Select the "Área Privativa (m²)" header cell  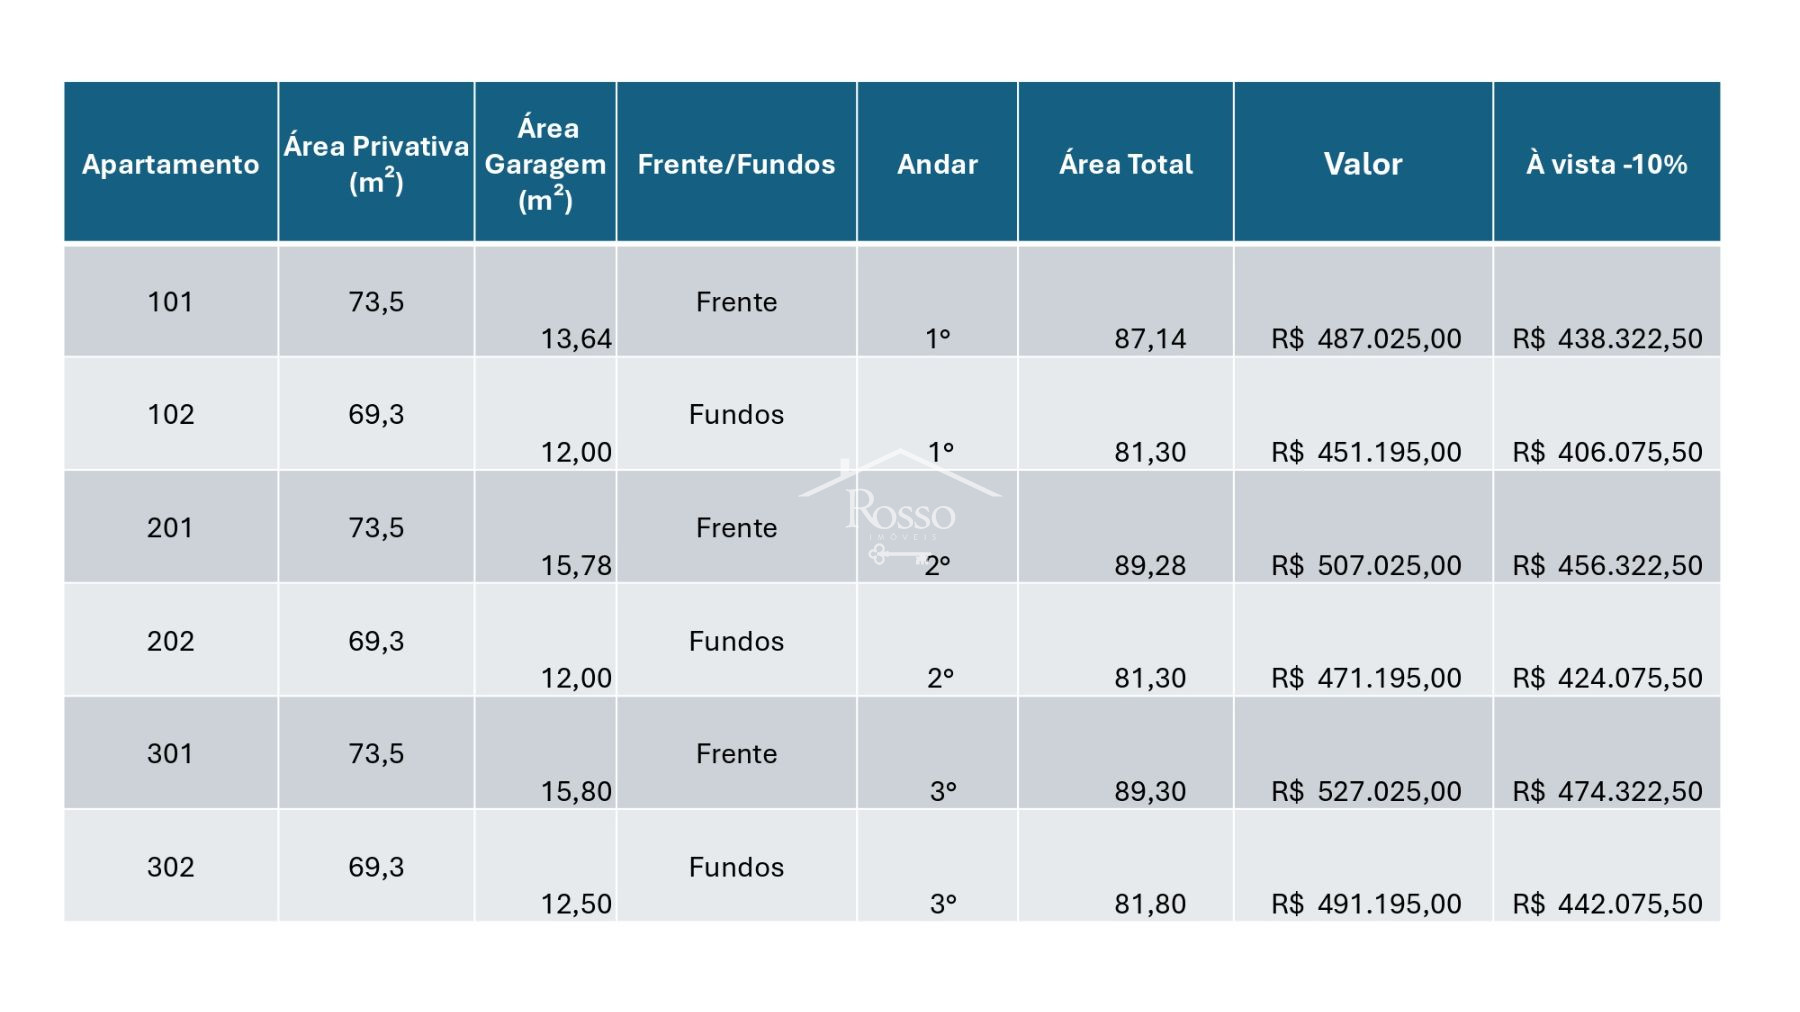(376, 163)
